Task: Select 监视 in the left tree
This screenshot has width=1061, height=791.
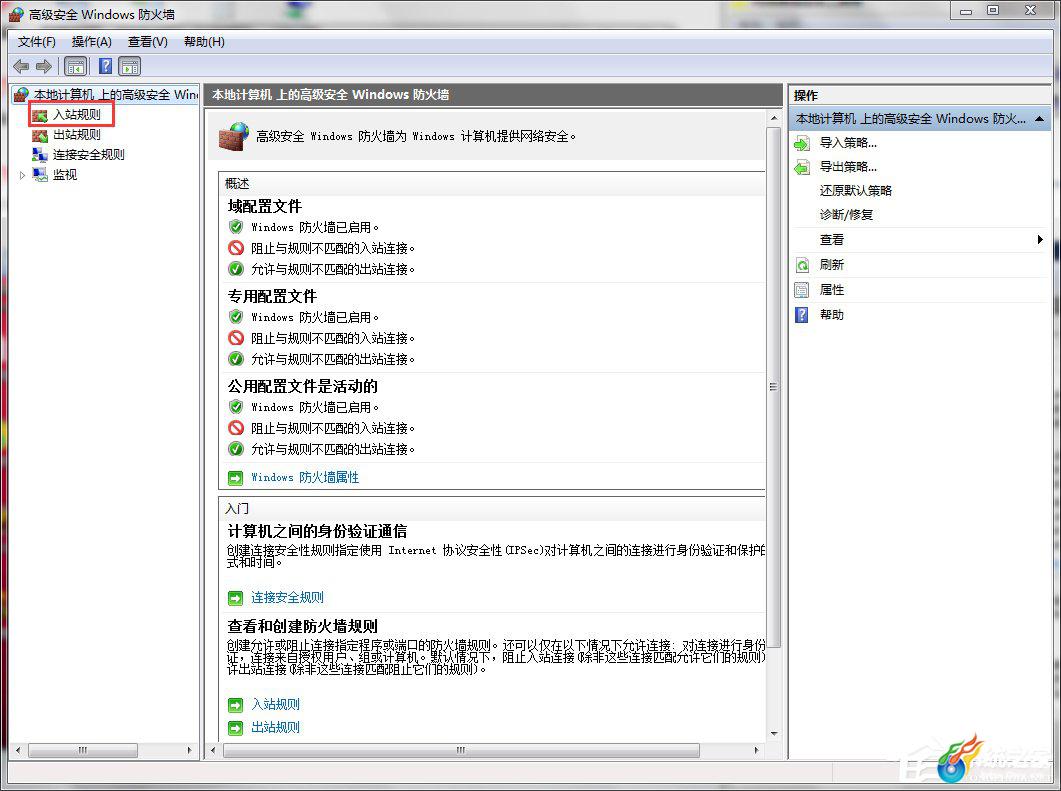Action: [65, 175]
